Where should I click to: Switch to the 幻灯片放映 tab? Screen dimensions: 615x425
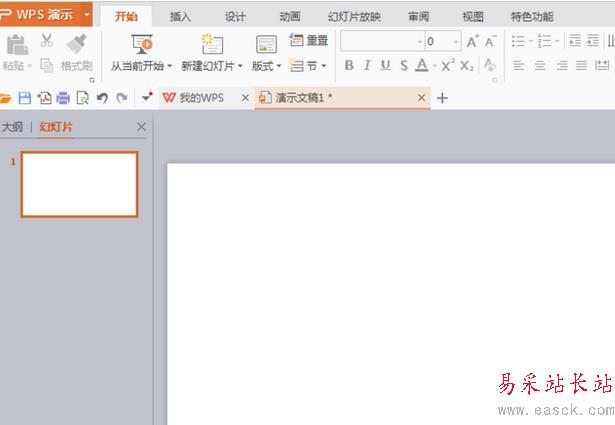coord(354,16)
